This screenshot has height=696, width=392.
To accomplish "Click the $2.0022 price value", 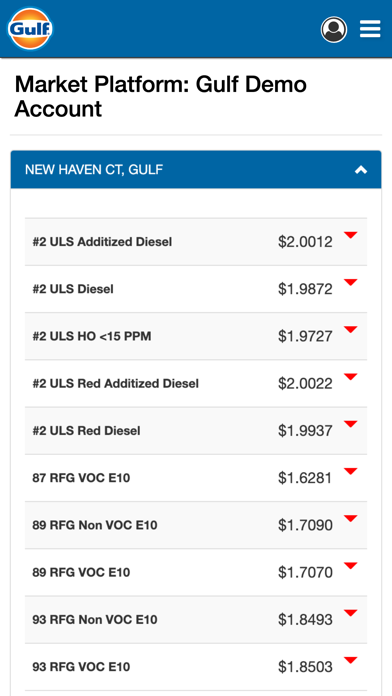I will coord(305,384).
